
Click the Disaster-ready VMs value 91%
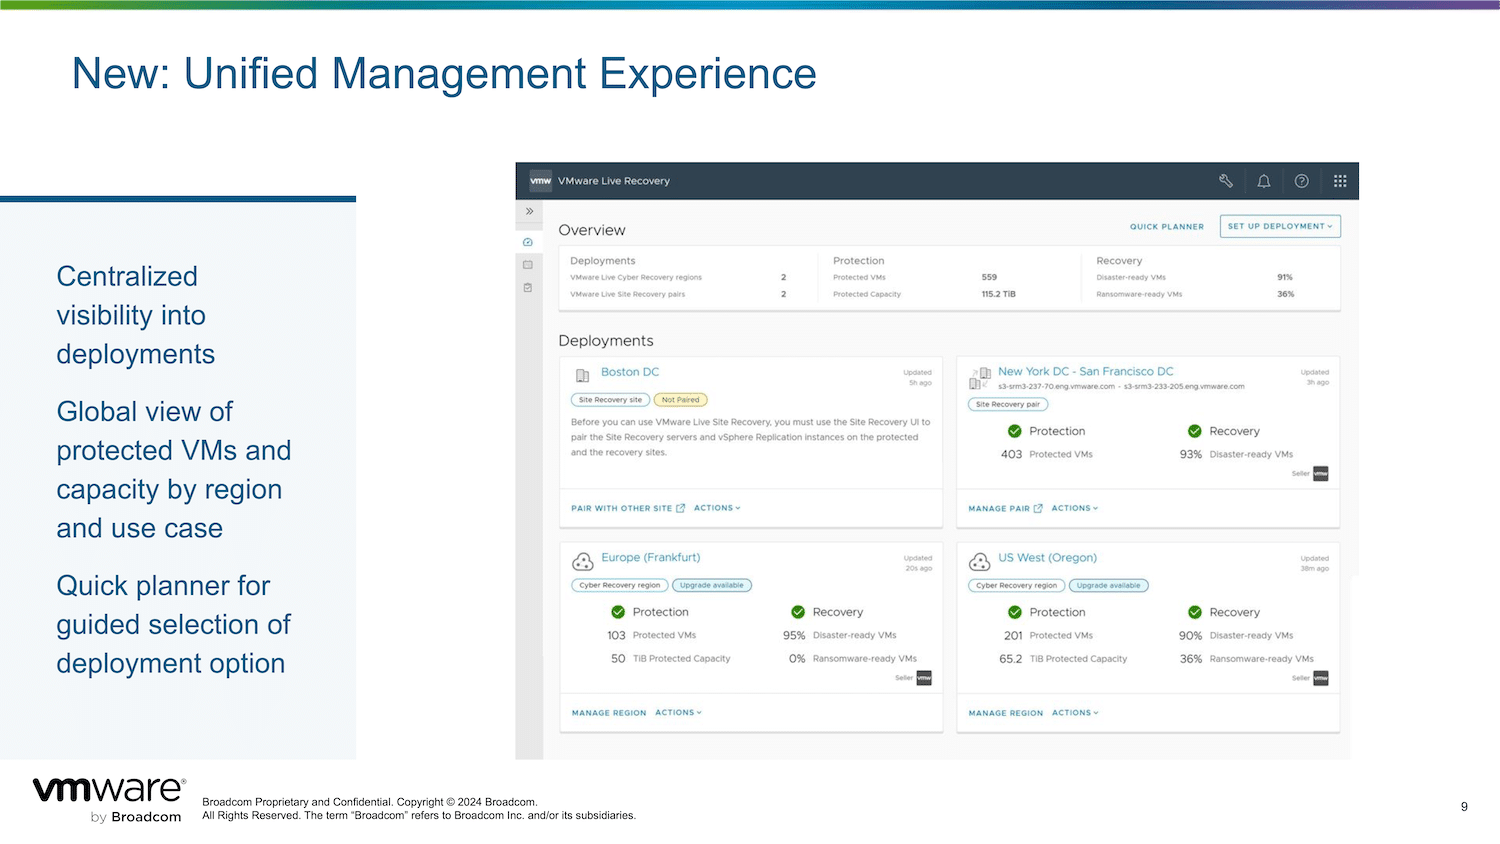coord(1285,277)
